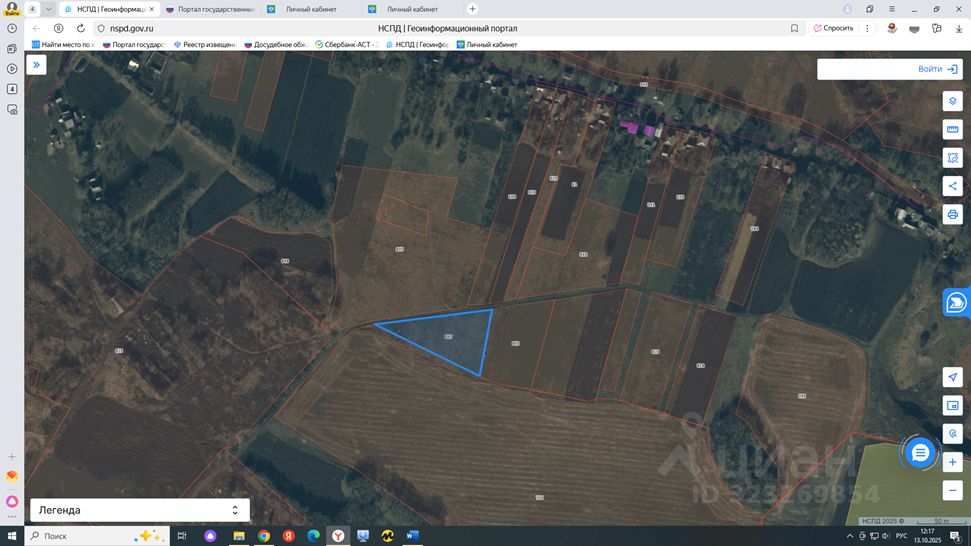Screen dimensions: 971x546
Task: Expand the Легенда panel
Action: (x=140, y=510)
